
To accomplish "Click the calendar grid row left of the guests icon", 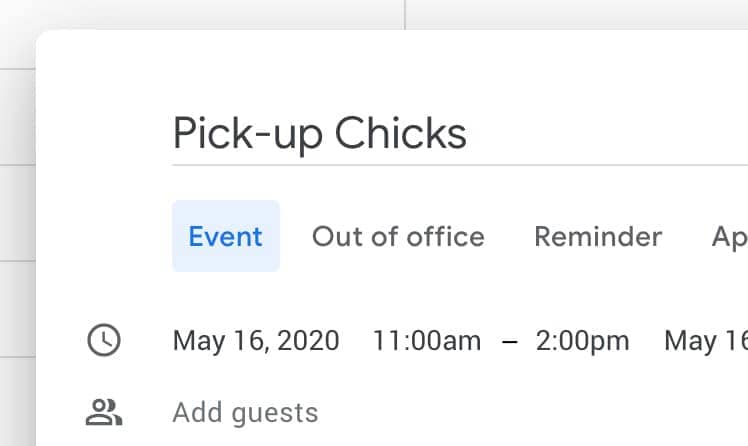I will pyautogui.click(x=18, y=402).
